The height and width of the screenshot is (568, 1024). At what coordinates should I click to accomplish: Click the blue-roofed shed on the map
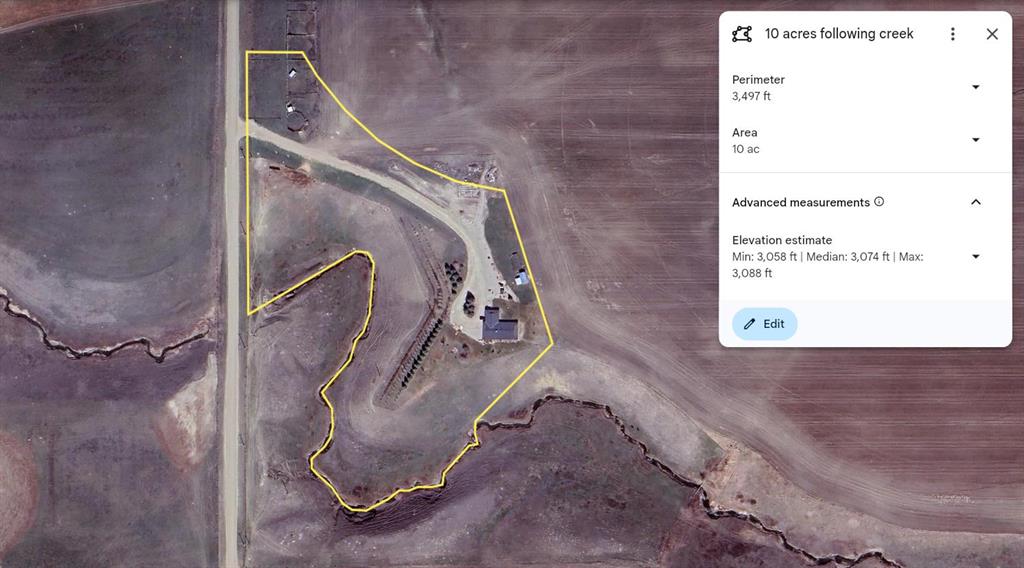coord(522,279)
